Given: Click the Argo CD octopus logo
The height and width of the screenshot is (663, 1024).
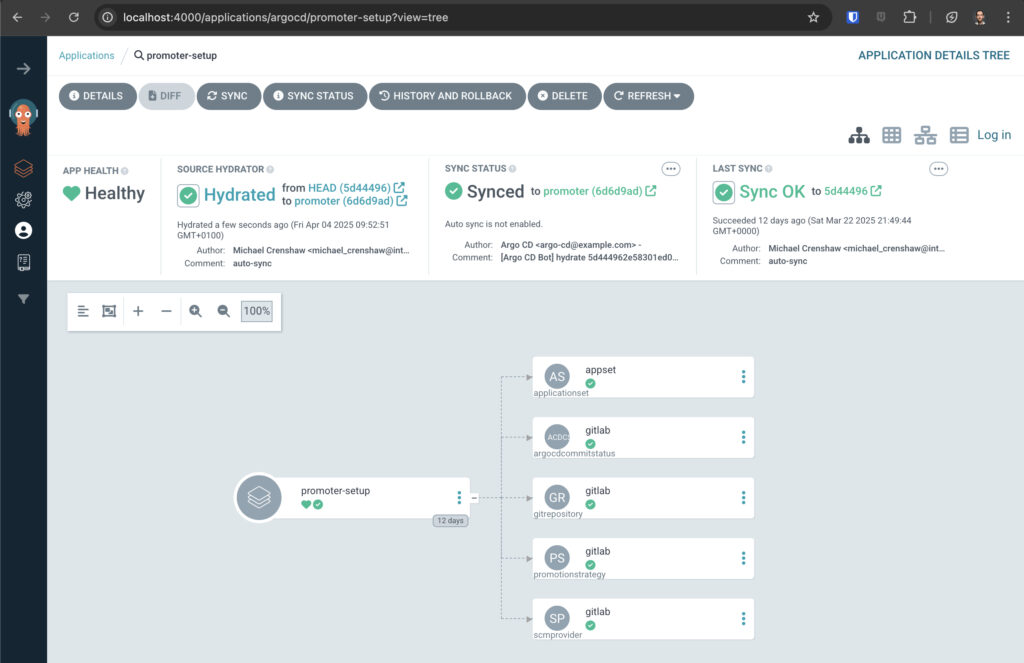Looking at the screenshot, I should (24, 118).
